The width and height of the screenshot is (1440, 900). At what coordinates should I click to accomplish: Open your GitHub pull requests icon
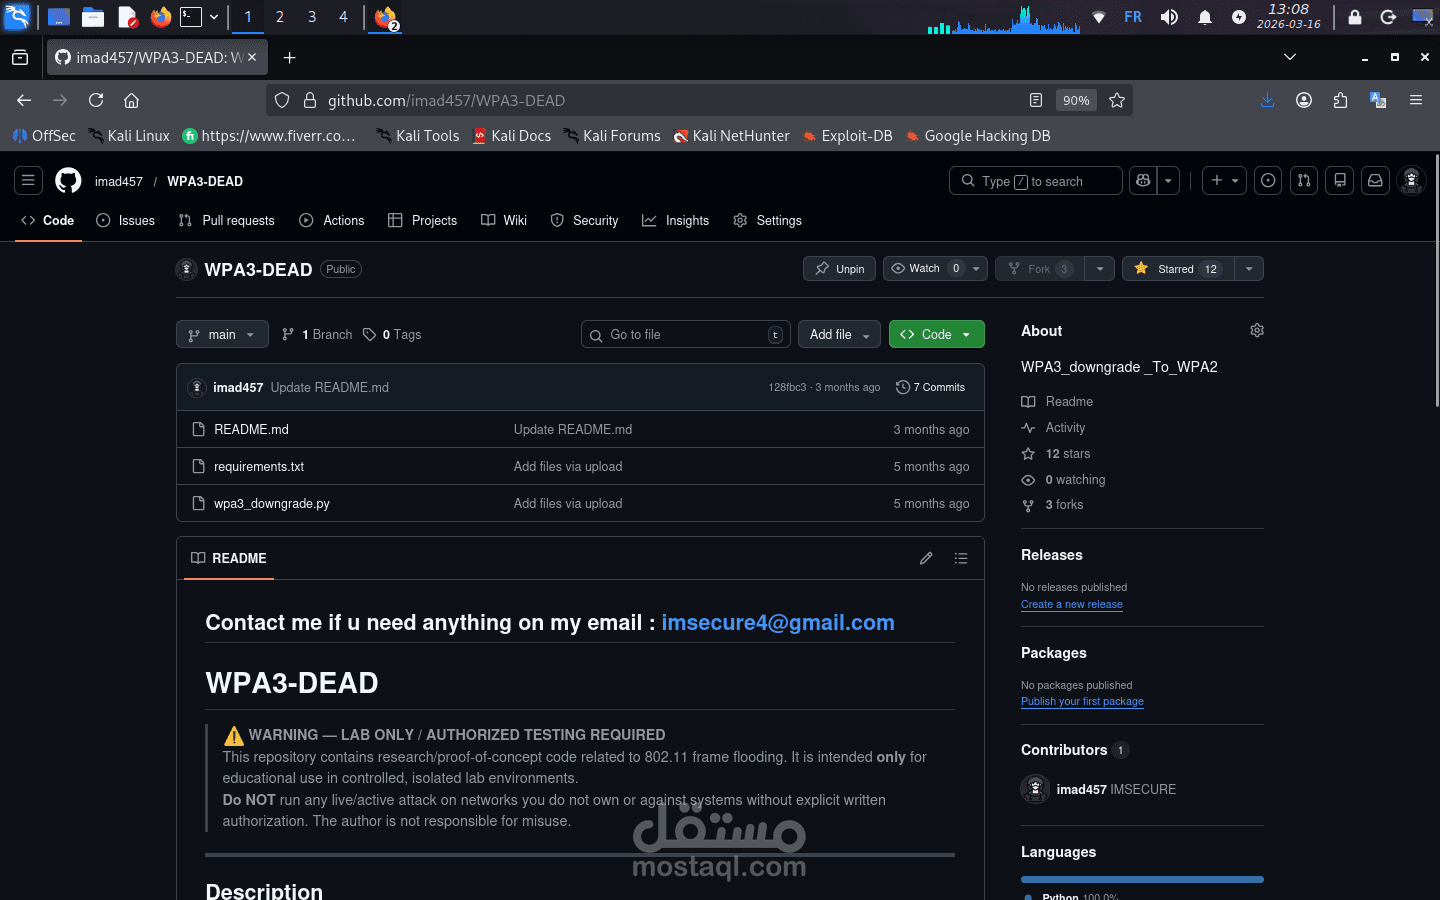coord(1303,180)
